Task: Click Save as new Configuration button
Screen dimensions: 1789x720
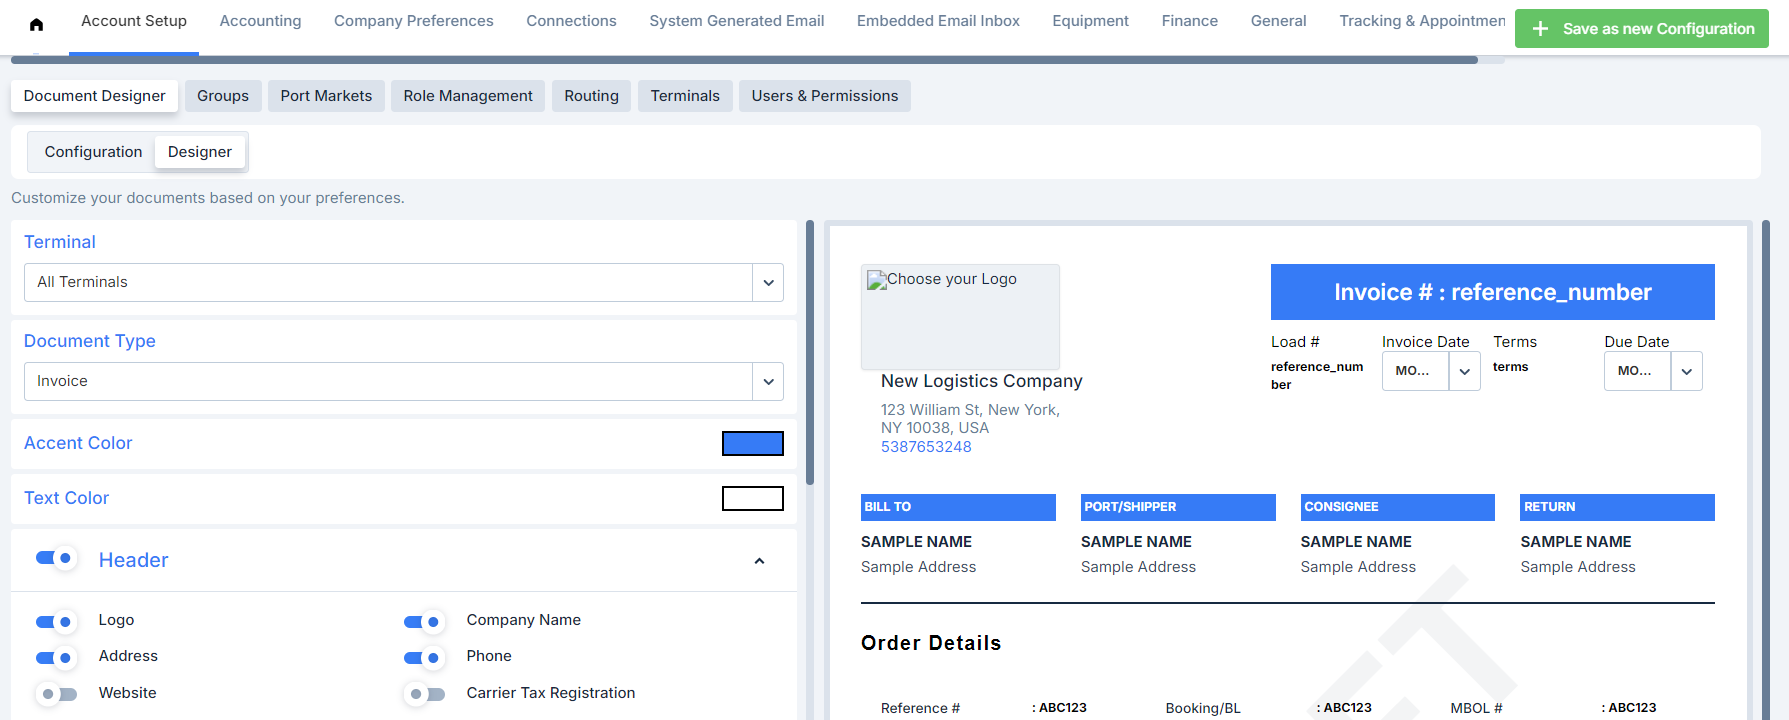Action: 1641,29
